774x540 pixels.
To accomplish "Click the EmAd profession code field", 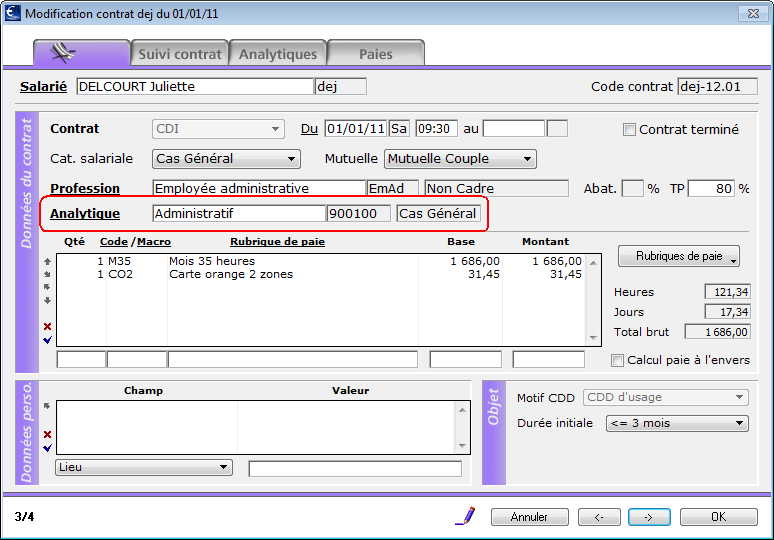I will [393, 189].
